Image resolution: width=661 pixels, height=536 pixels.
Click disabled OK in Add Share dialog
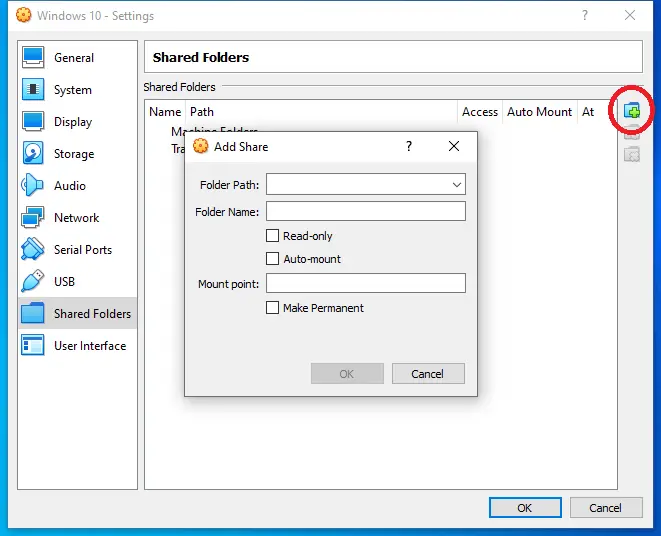click(x=347, y=374)
